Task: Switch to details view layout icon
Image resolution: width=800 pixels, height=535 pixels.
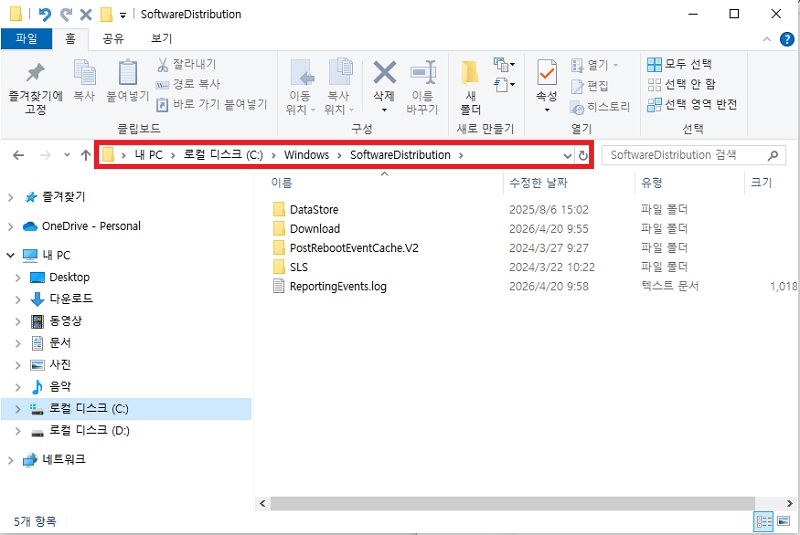Action: coord(764,521)
